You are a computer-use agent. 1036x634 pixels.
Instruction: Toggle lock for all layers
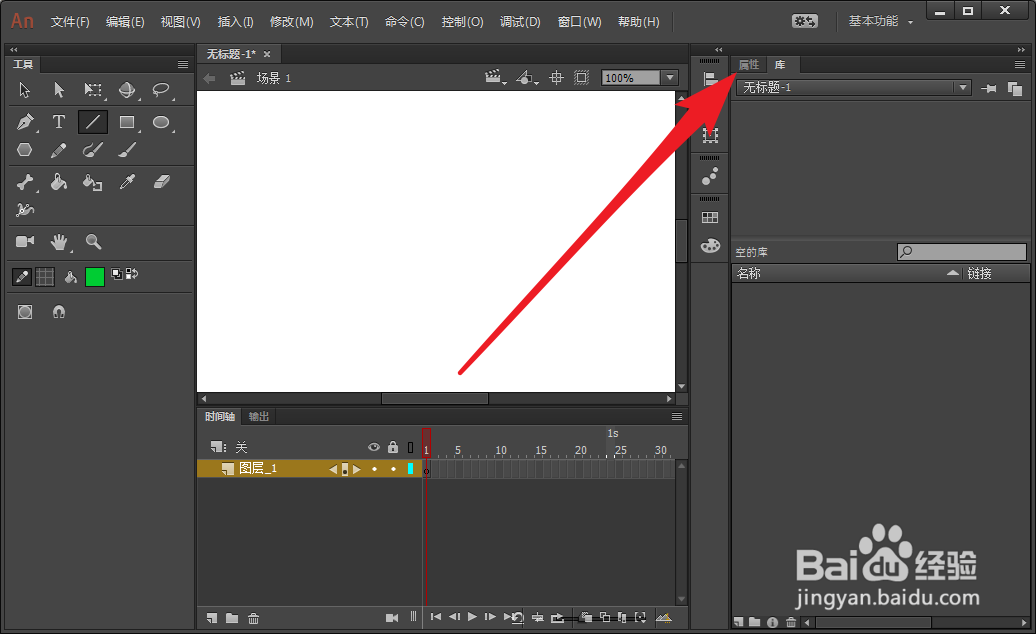click(x=393, y=447)
